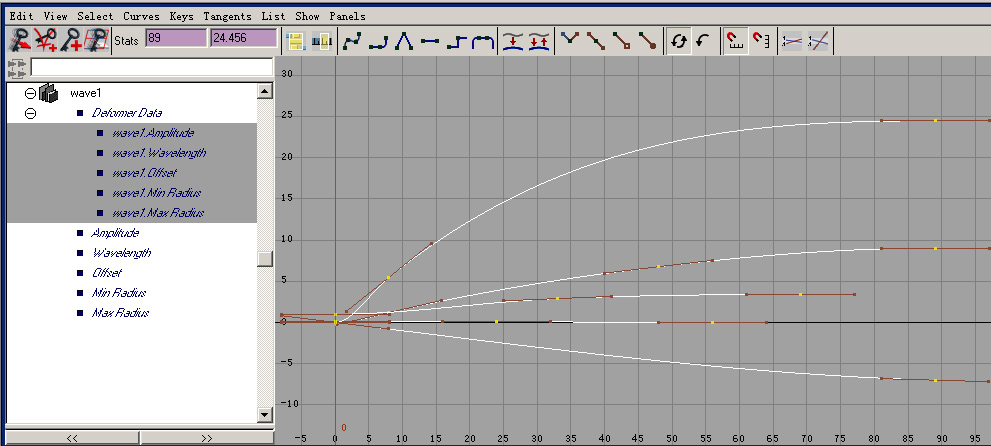Click the outliner scrollbar up arrow
Screen dimensions: 991x446
265,92
